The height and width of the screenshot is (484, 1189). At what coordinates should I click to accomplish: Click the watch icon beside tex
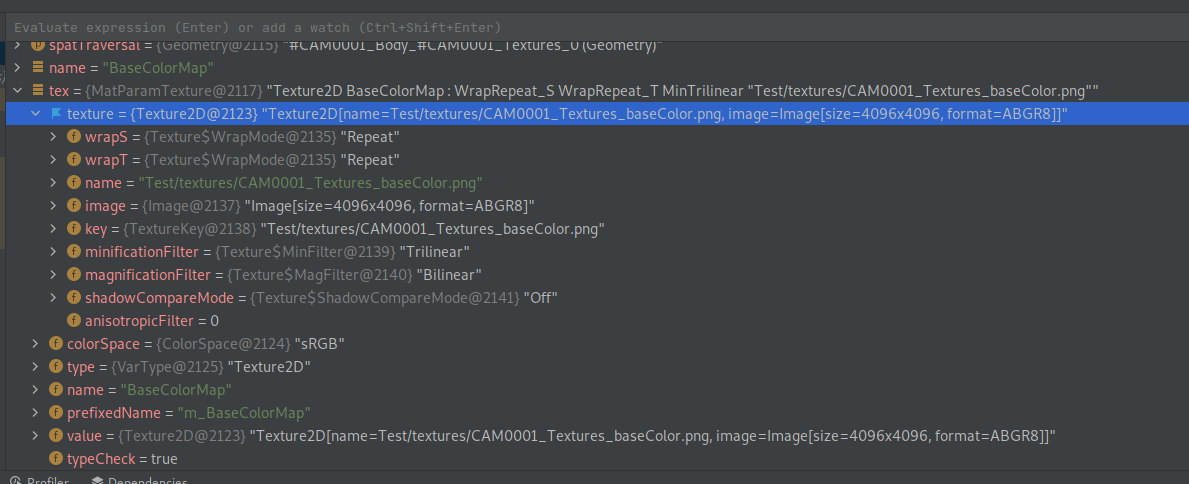pos(37,91)
